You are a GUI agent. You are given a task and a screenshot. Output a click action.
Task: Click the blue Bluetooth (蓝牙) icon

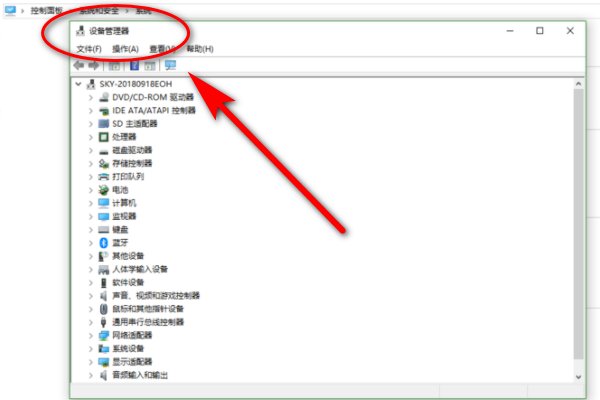click(104, 243)
